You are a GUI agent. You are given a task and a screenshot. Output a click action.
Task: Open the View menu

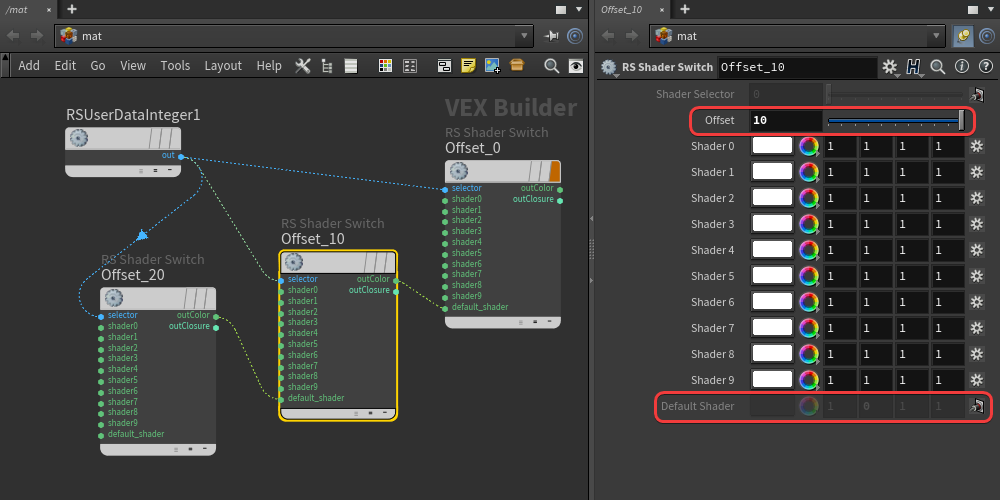click(x=133, y=66)
